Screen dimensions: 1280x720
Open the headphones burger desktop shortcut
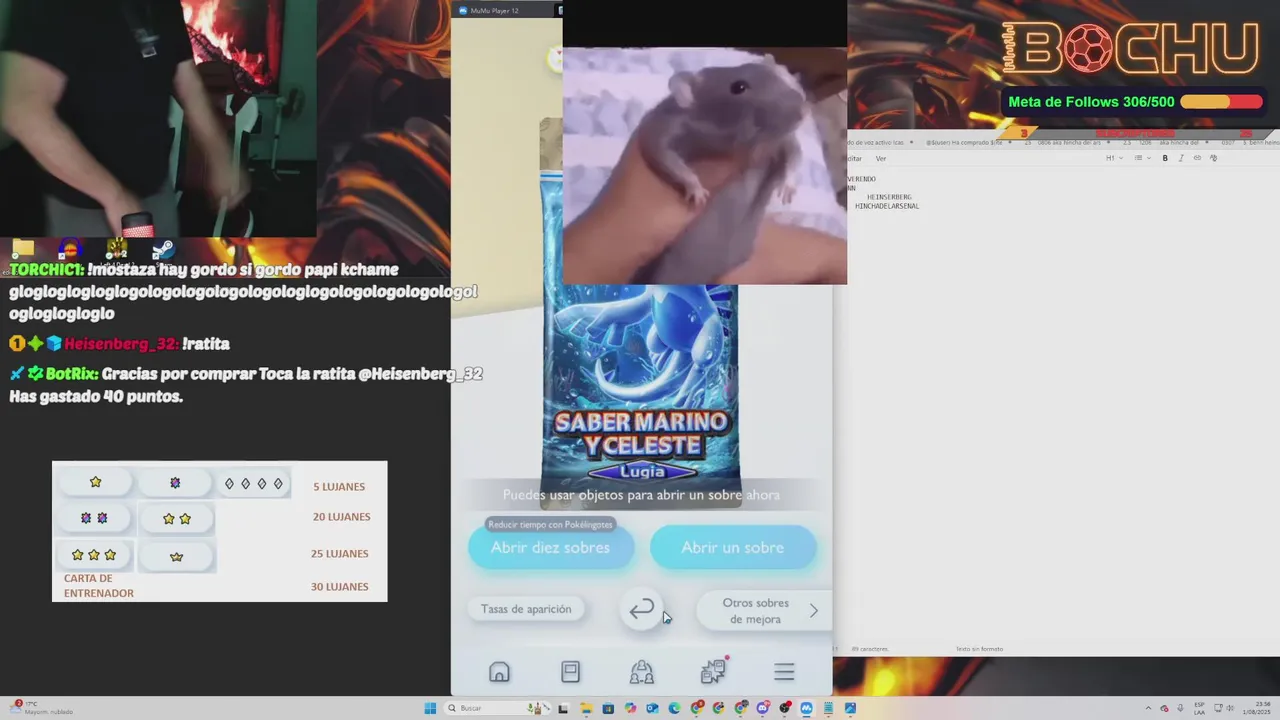[x=69, y=248]
